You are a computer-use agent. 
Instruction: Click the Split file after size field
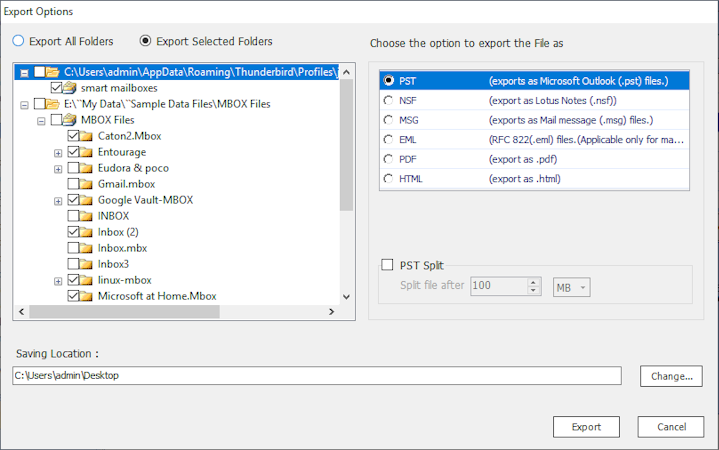click(x=499, y=286)
